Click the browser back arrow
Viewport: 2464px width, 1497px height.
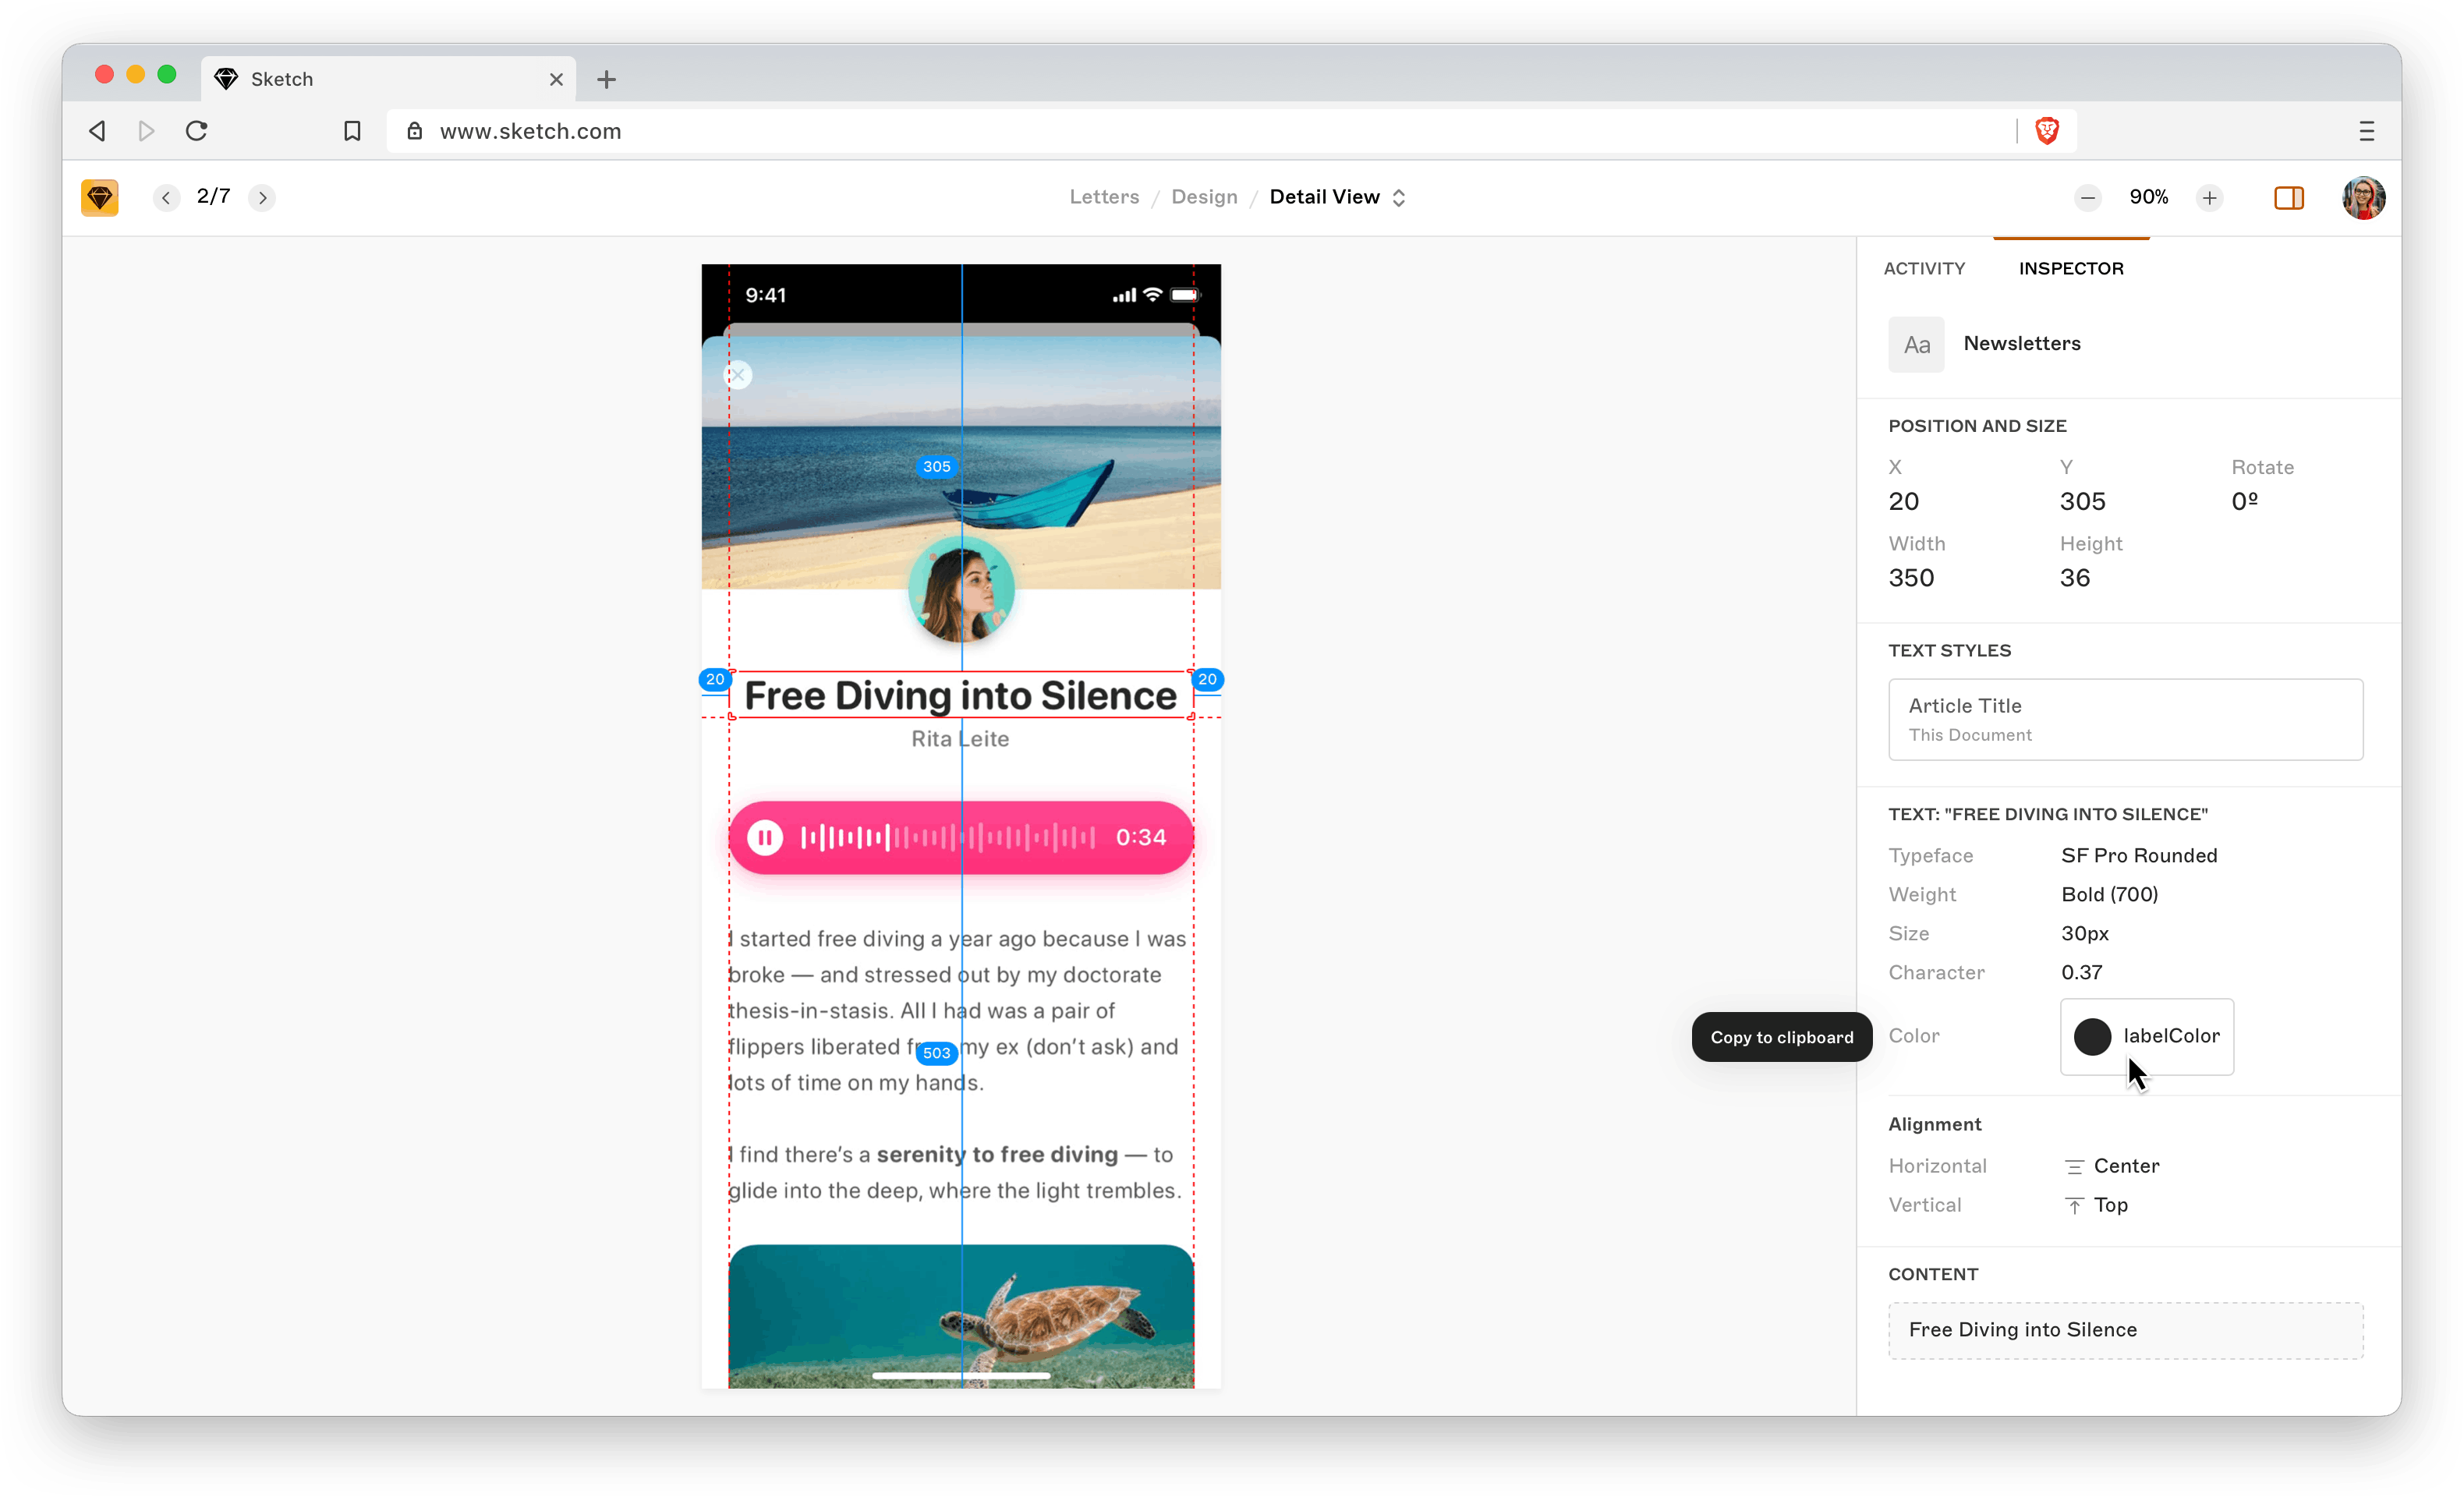click(96, 131)
